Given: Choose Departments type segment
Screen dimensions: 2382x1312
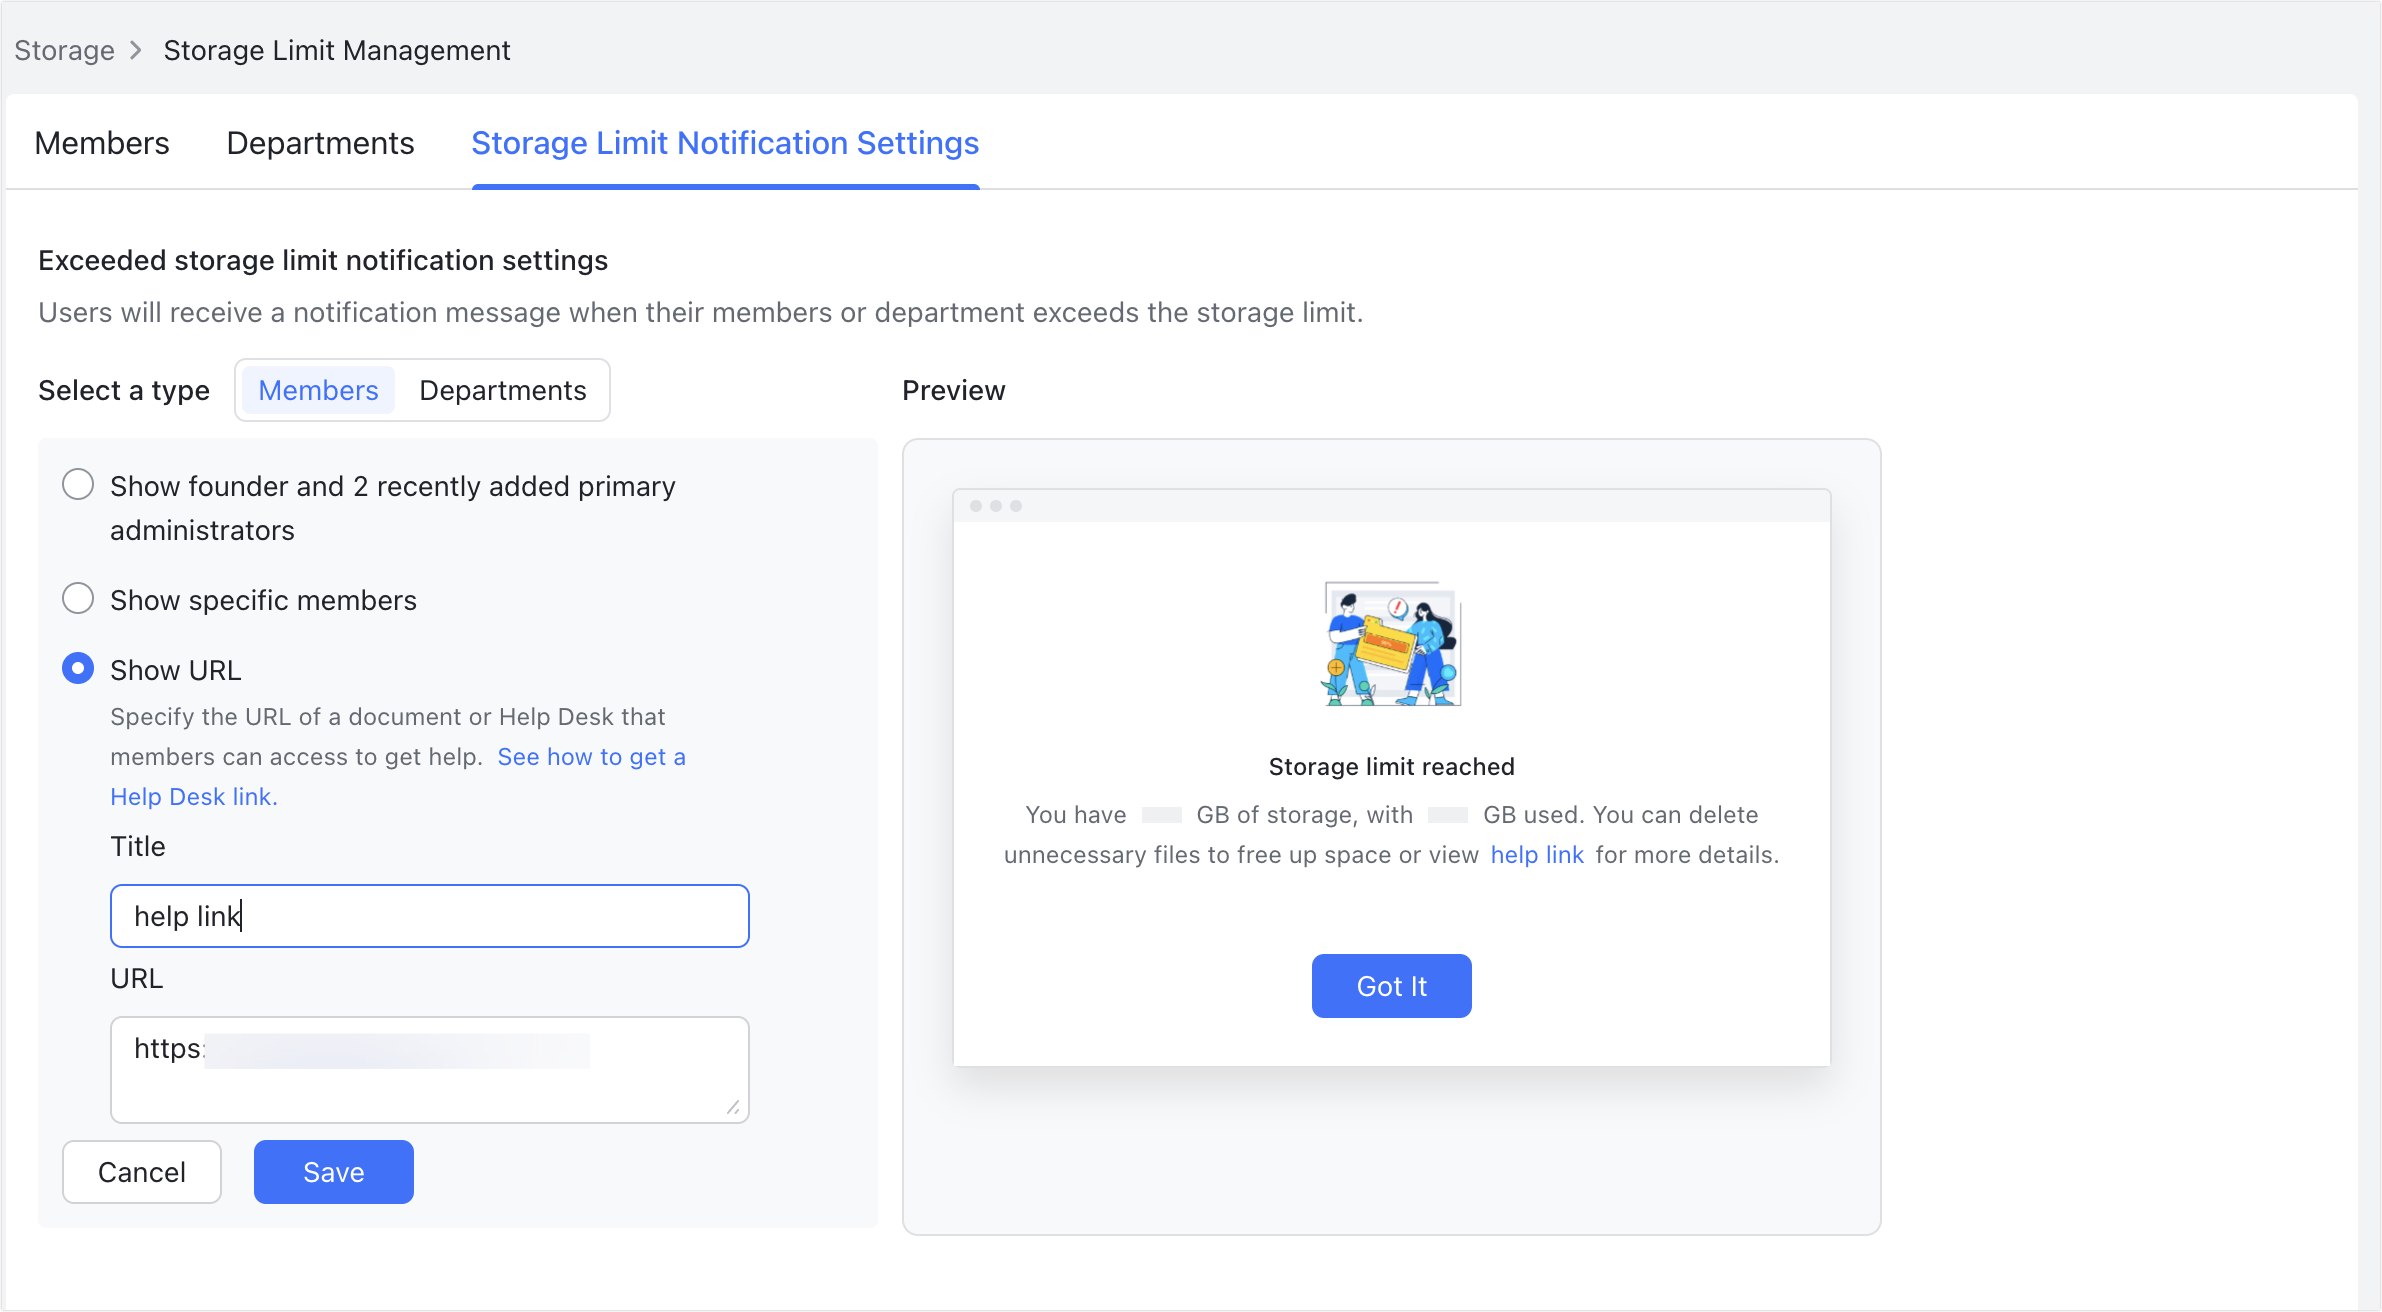Looking at the screenshot, I should (x=503, y=390).
